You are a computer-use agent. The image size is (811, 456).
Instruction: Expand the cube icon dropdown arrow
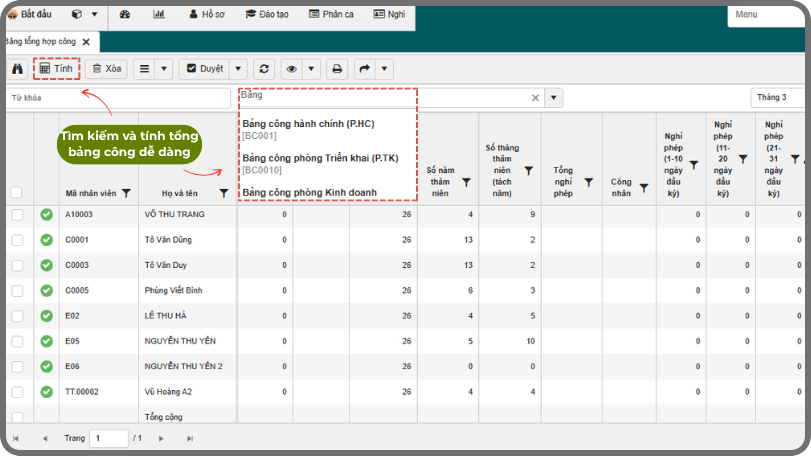point(94,14)
